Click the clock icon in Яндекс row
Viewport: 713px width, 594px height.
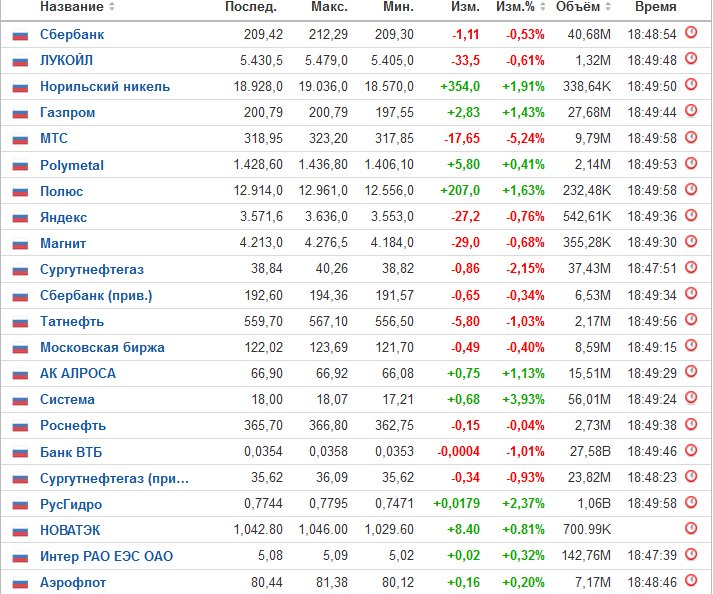(x=691, y=215)
